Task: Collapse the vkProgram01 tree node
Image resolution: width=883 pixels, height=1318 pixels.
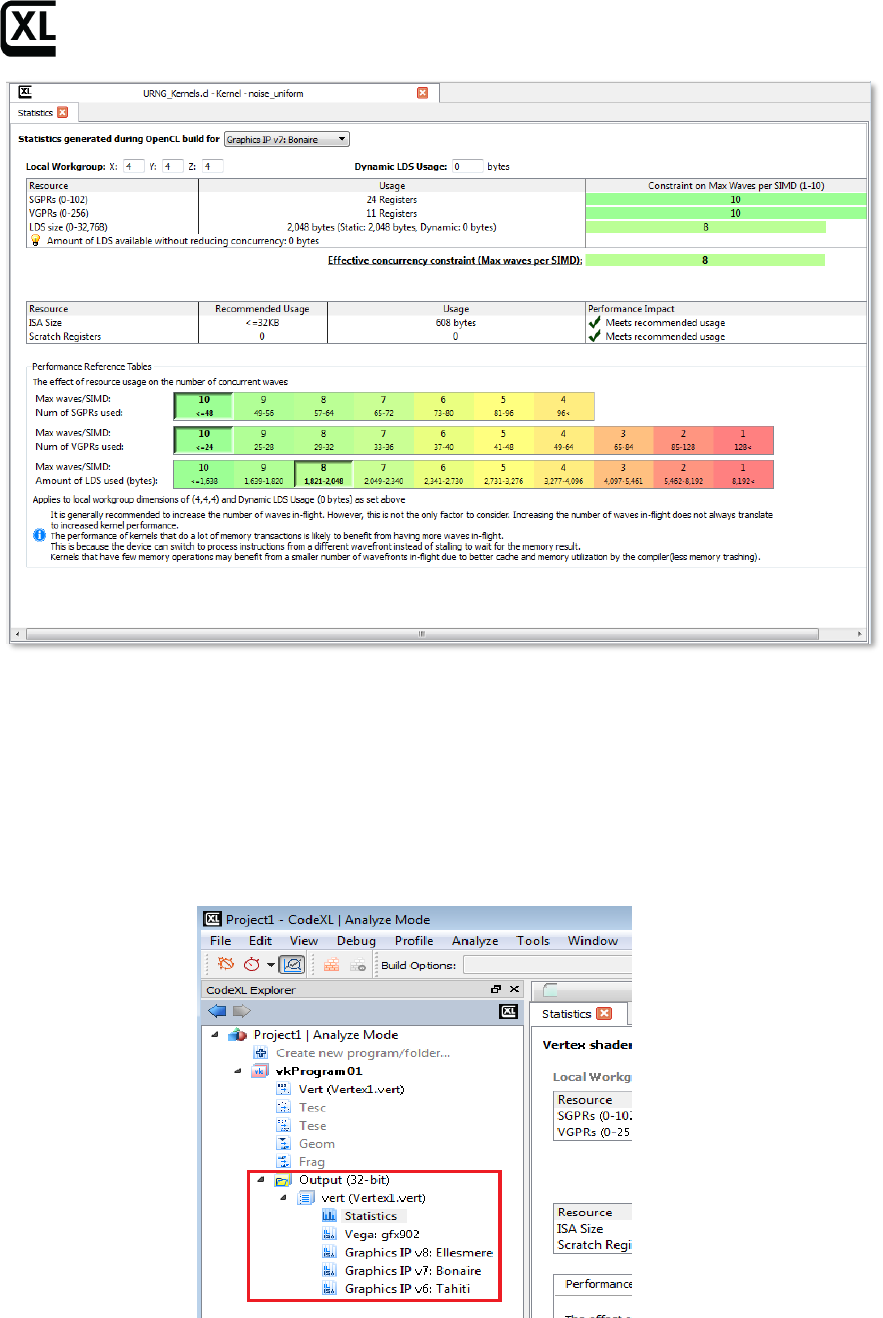Action: coord(239,1071)
